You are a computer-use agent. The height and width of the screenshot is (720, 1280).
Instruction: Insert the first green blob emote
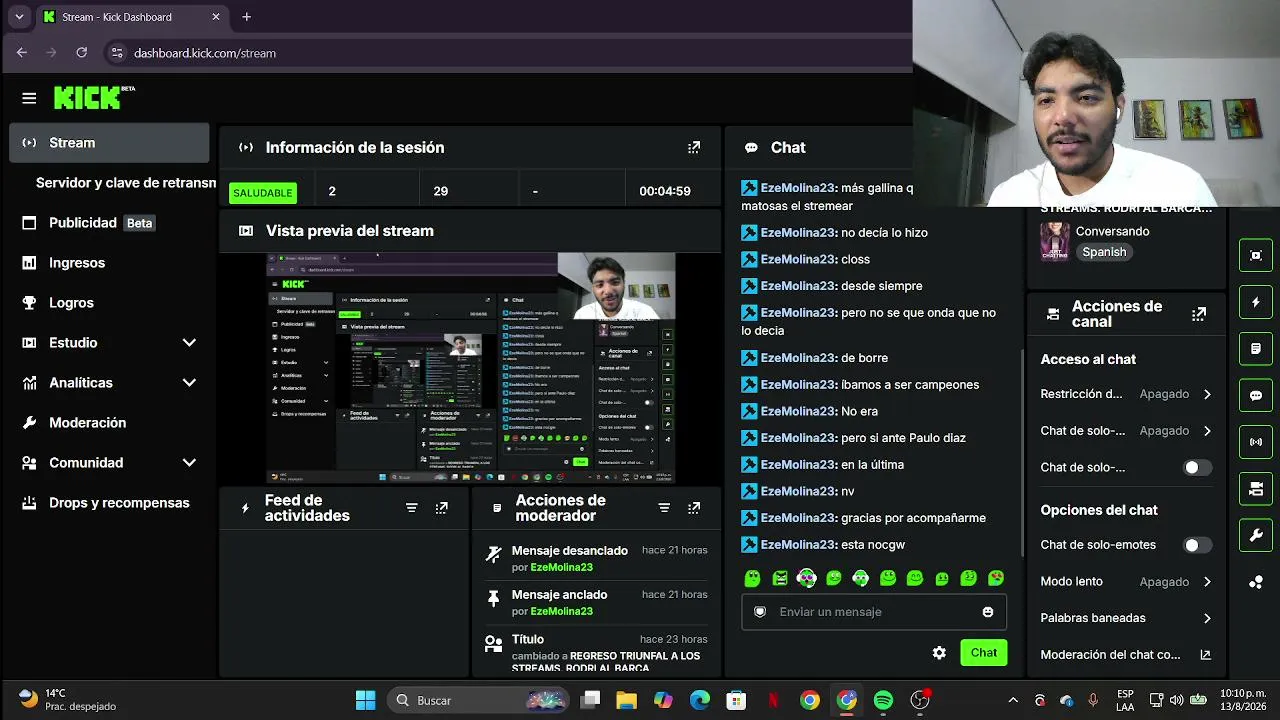753,578
